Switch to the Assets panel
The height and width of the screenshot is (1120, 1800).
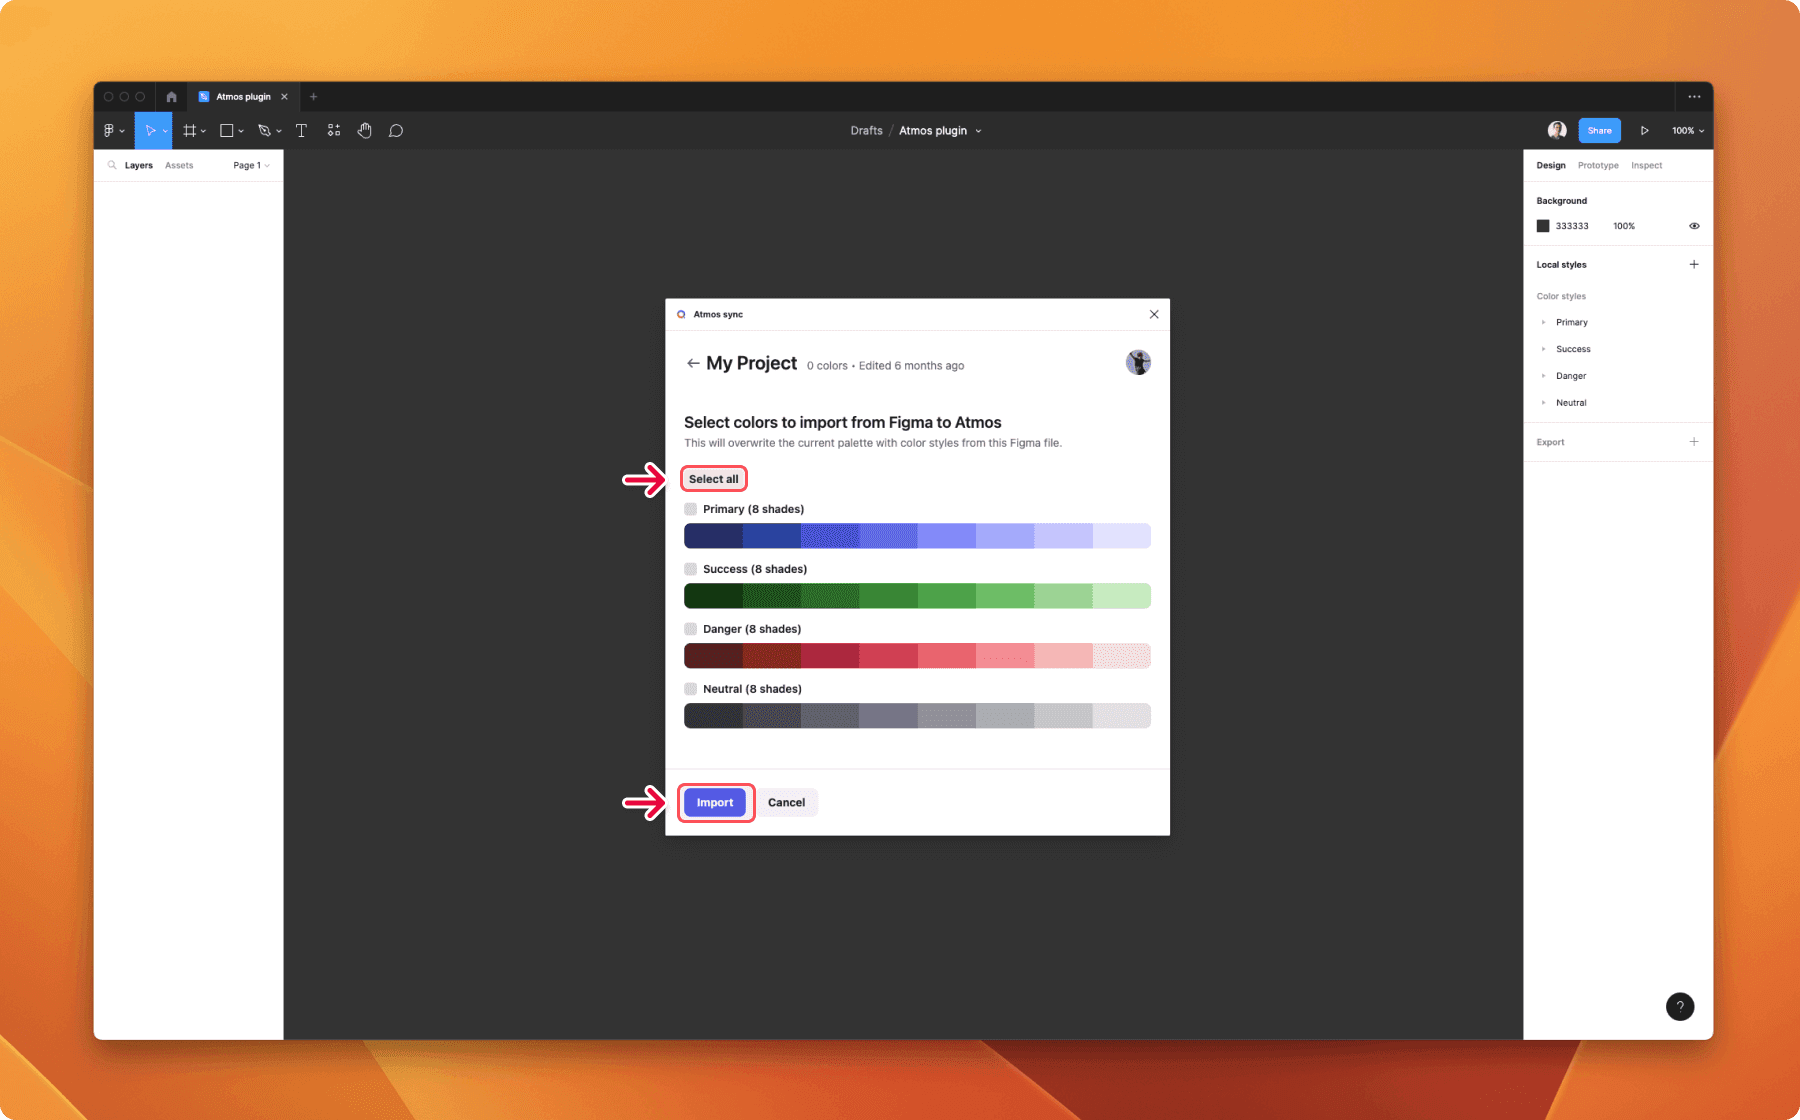click(179, 165)
